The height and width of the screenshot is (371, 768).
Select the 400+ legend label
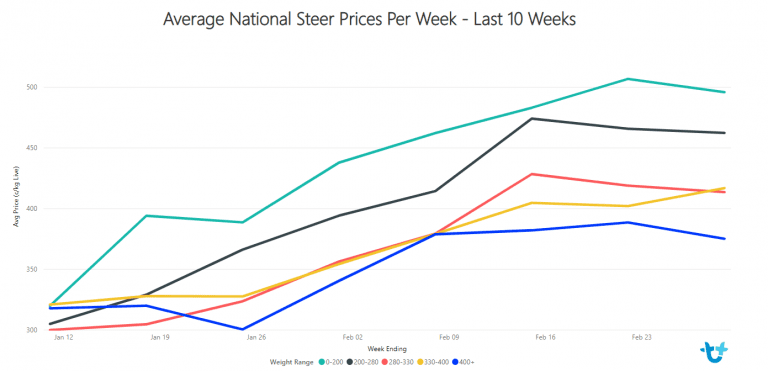(x=467, y=362)
